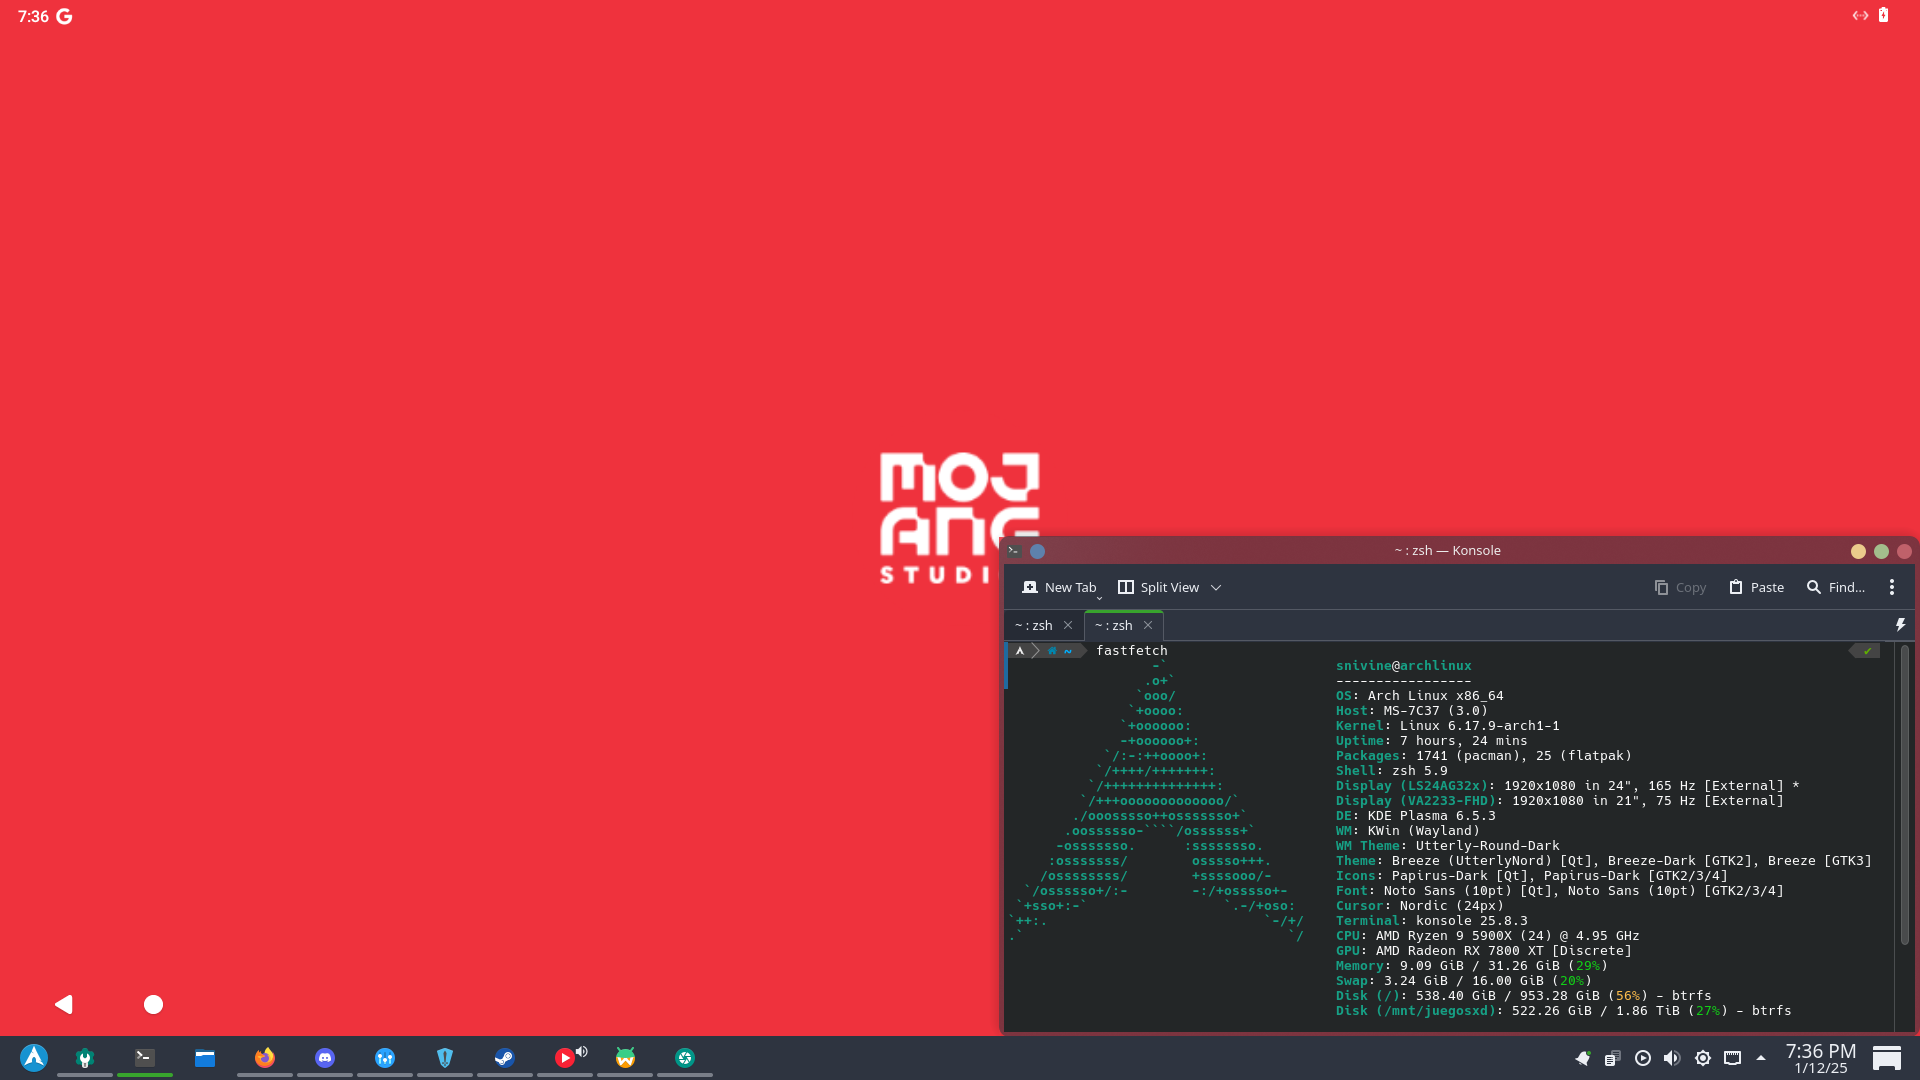Open the file manager taskbar icon
This screenshot has width=1920, height=1080.
tap(205, 1058)
